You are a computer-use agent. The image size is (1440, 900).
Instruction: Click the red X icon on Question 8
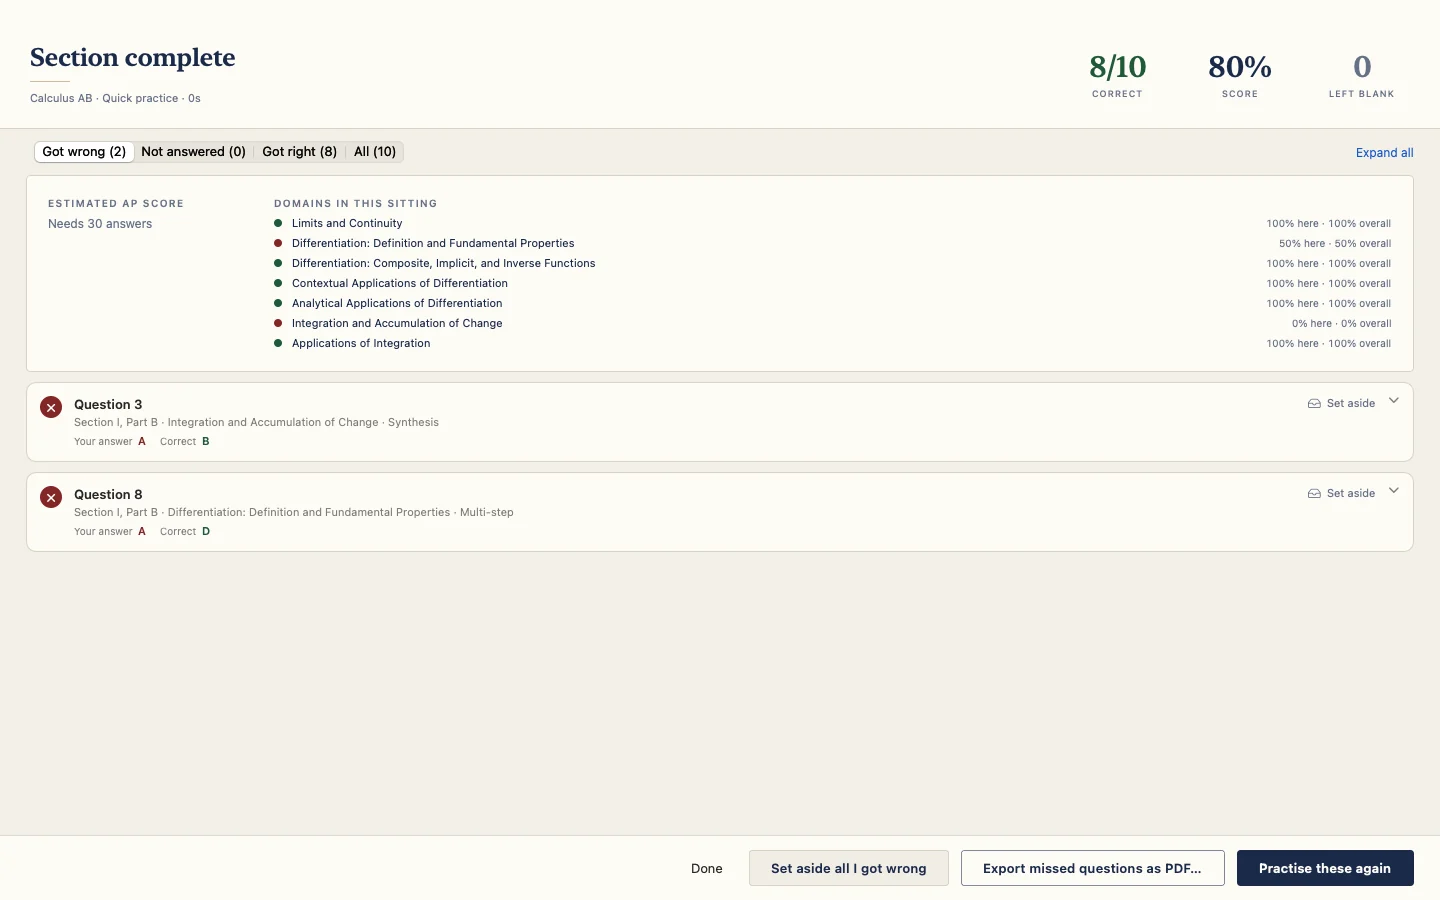tap(51, 497)
